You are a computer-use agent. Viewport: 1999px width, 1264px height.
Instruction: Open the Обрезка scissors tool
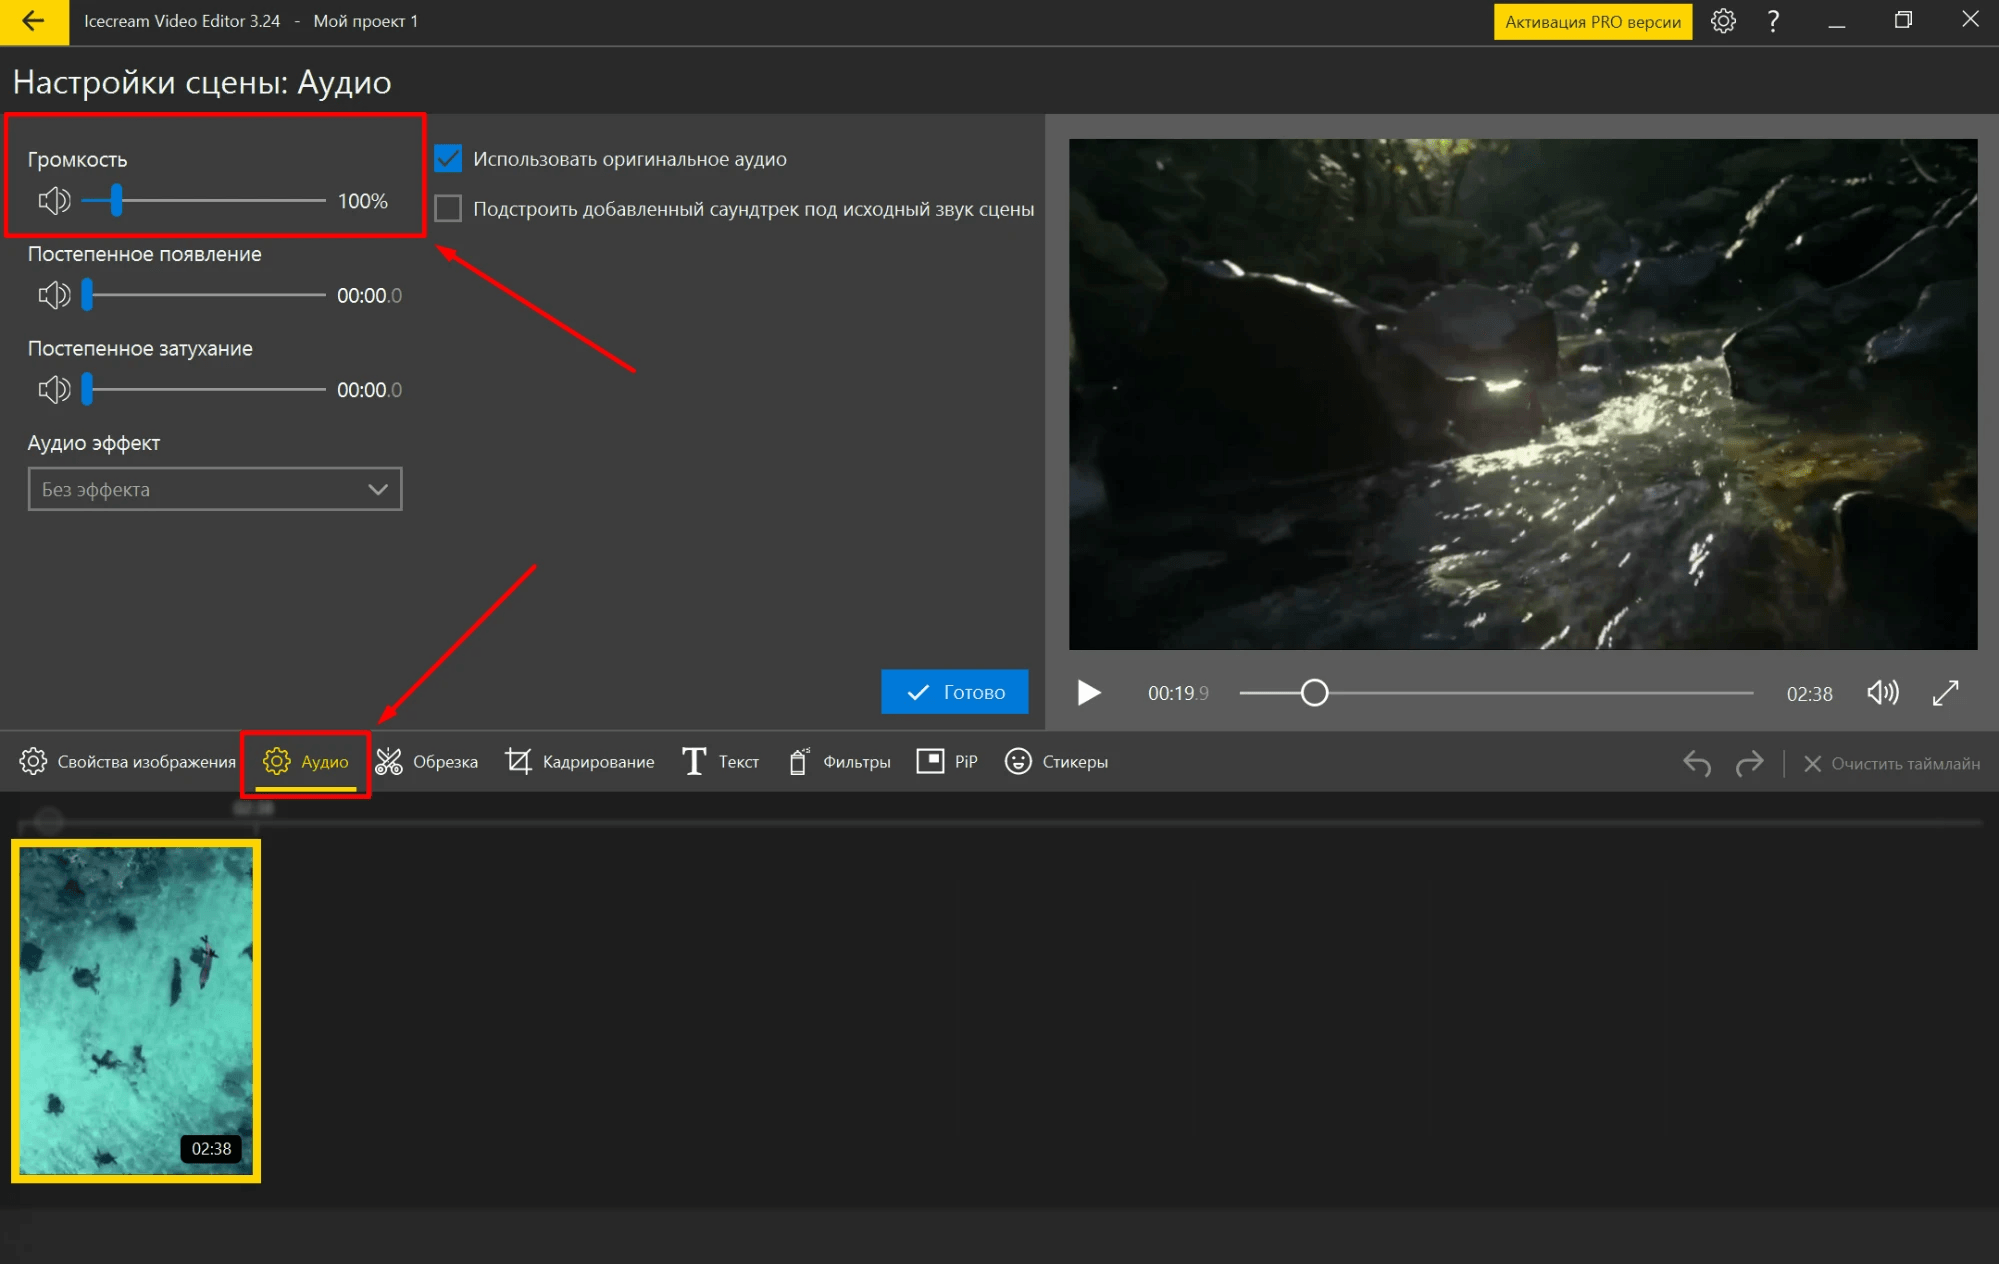tap(427, 762)
